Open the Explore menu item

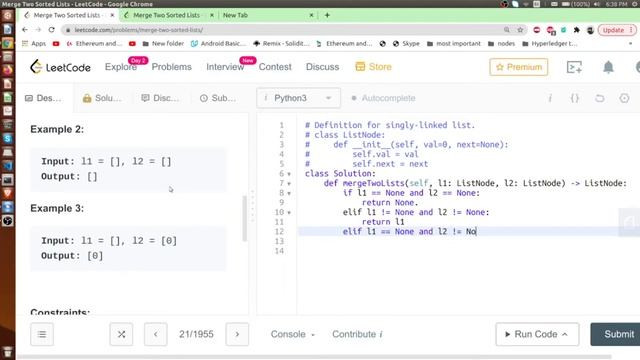pos(121,67)
